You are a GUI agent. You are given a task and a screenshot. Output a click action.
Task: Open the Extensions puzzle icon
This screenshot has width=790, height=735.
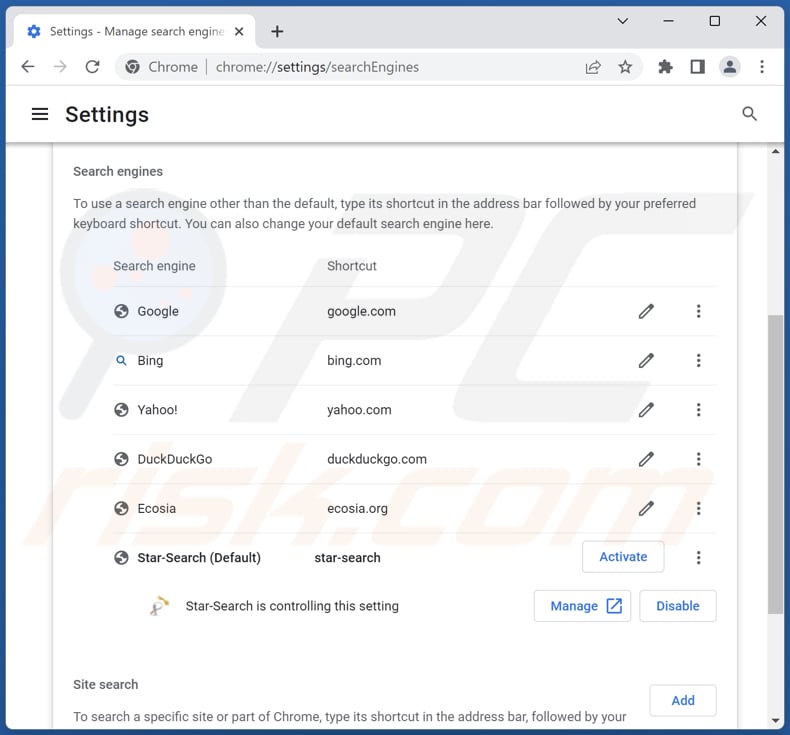tap(666, 66)
